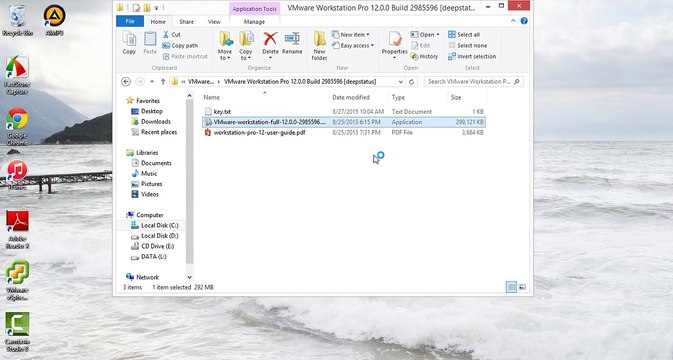Open the Customize Quick Access Toolbar dropdown
The image size is (673, 360).
click(157, 8)
